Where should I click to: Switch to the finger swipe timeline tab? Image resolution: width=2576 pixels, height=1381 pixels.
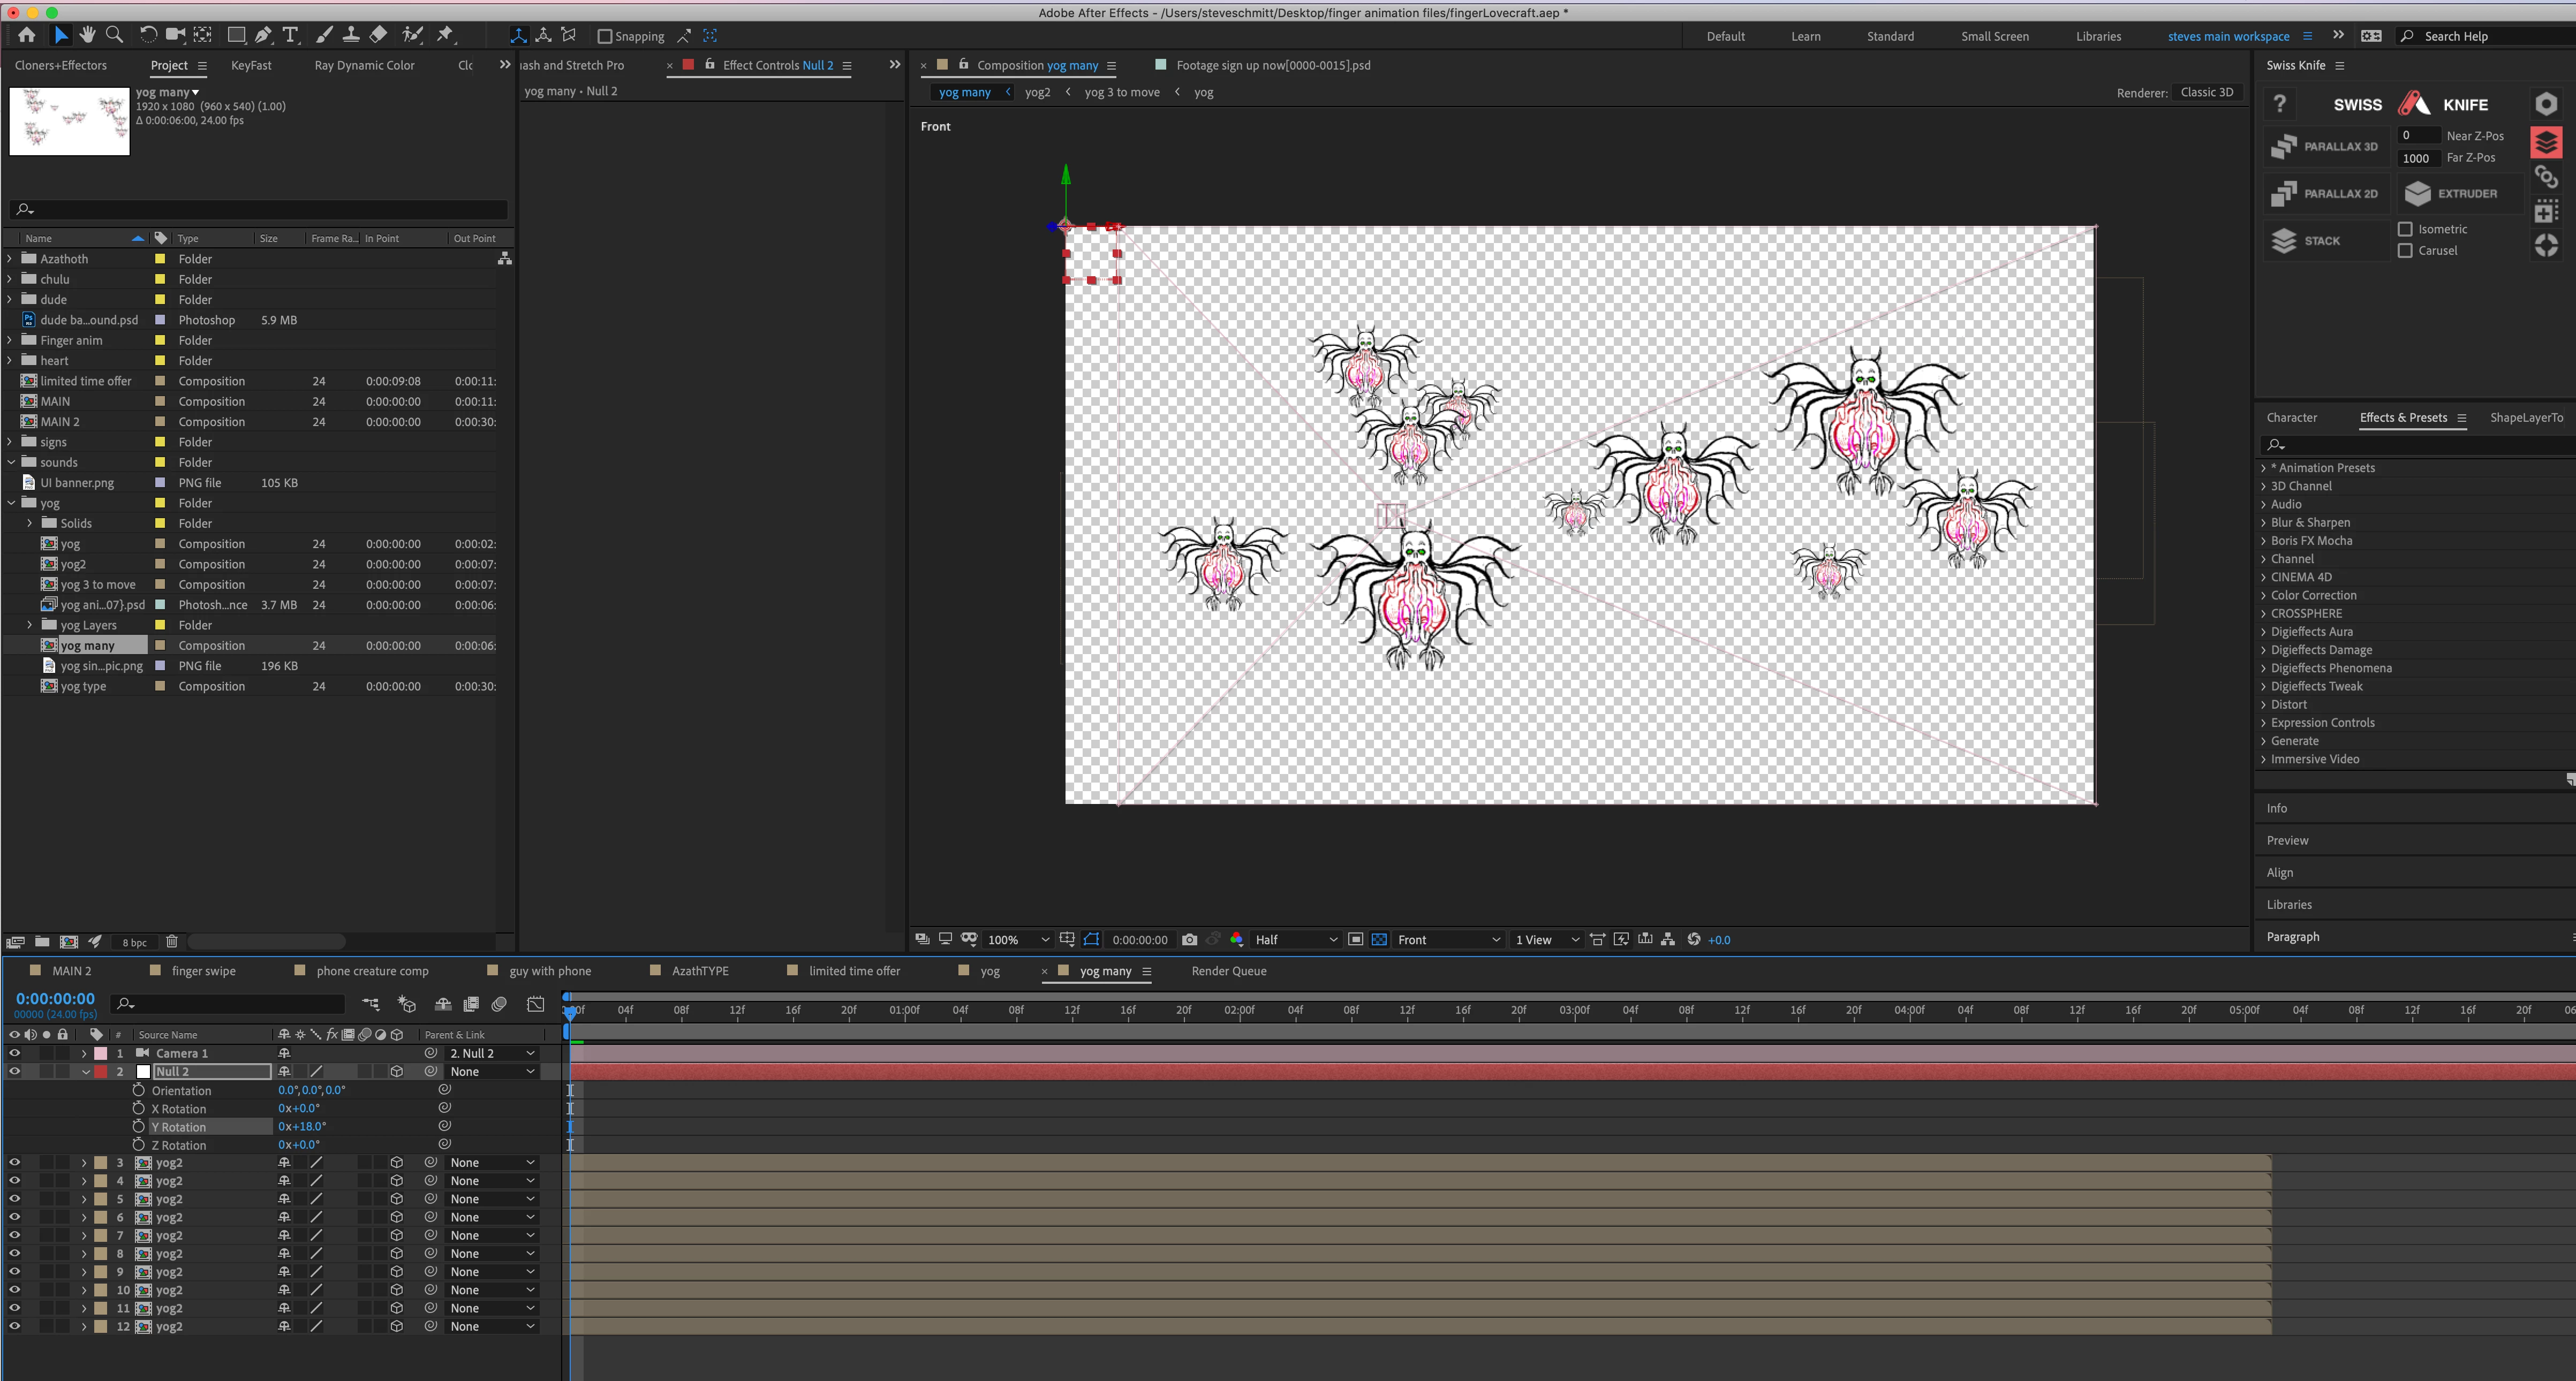[203, 971]
